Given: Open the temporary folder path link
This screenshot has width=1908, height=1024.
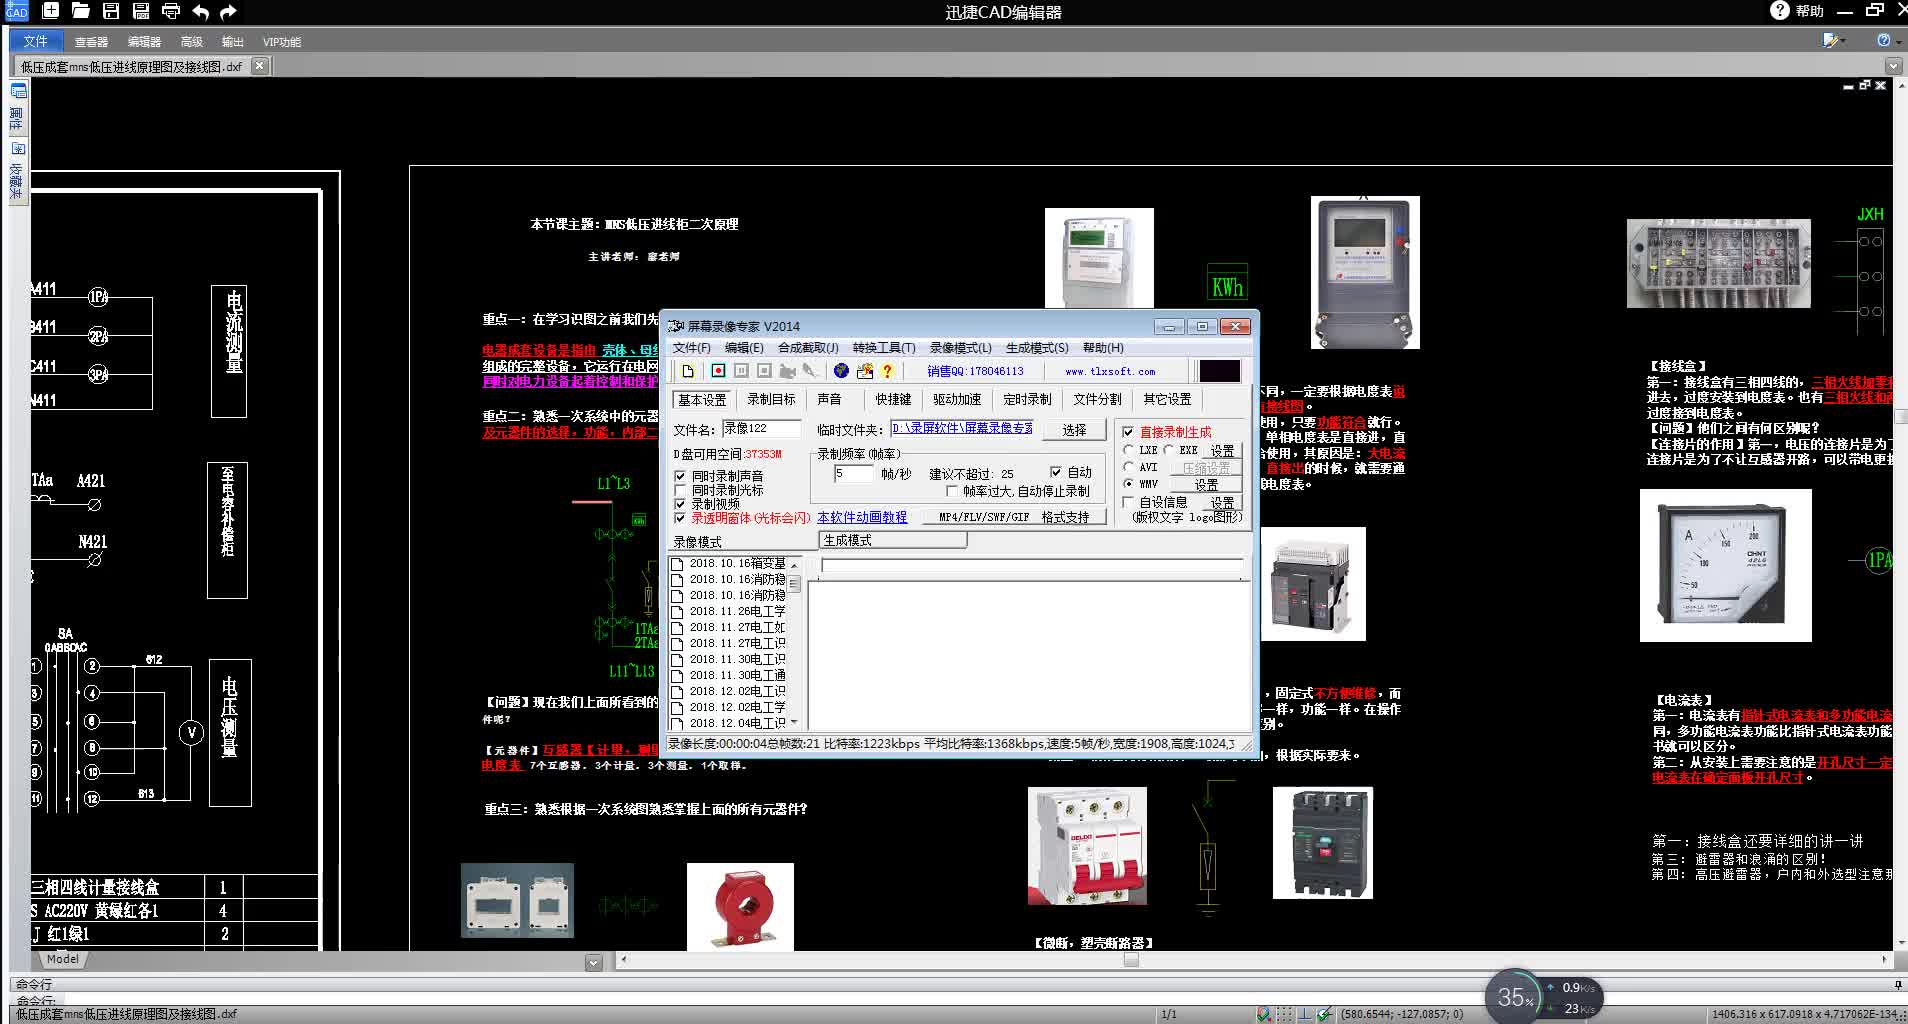Looking at the screenshot, I should point(962,428).
